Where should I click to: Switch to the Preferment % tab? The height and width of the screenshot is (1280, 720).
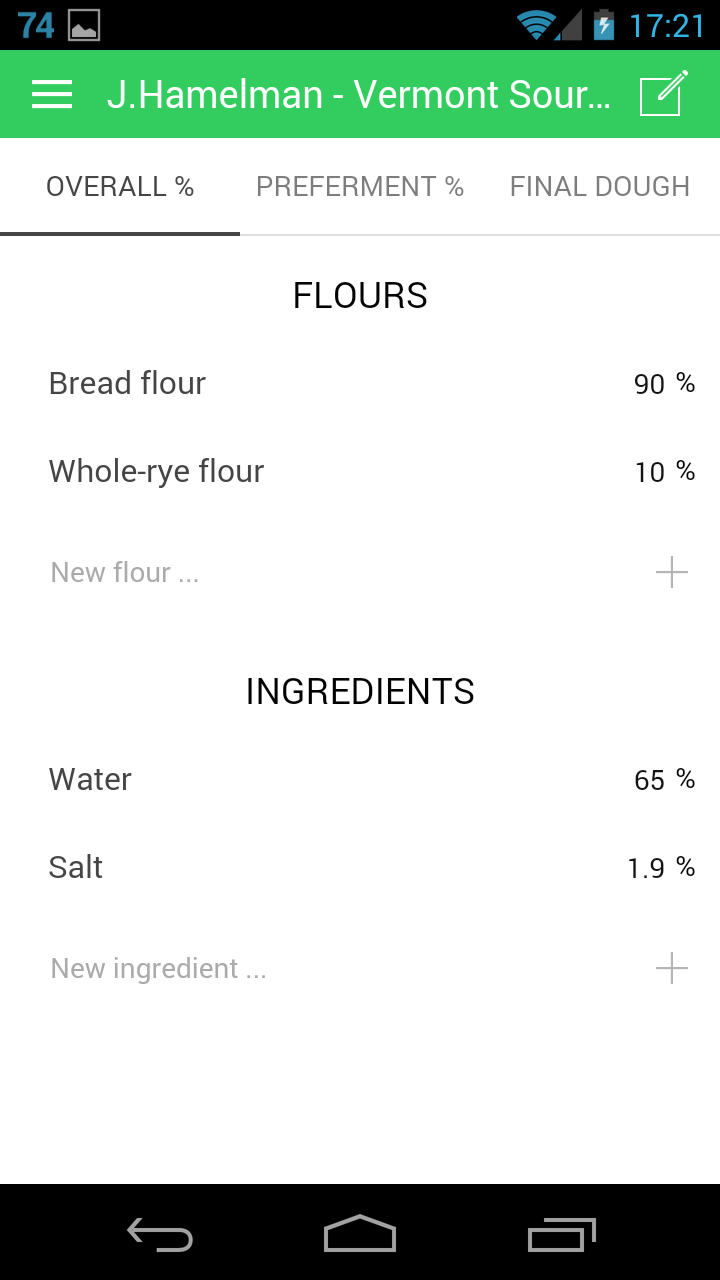360,187
